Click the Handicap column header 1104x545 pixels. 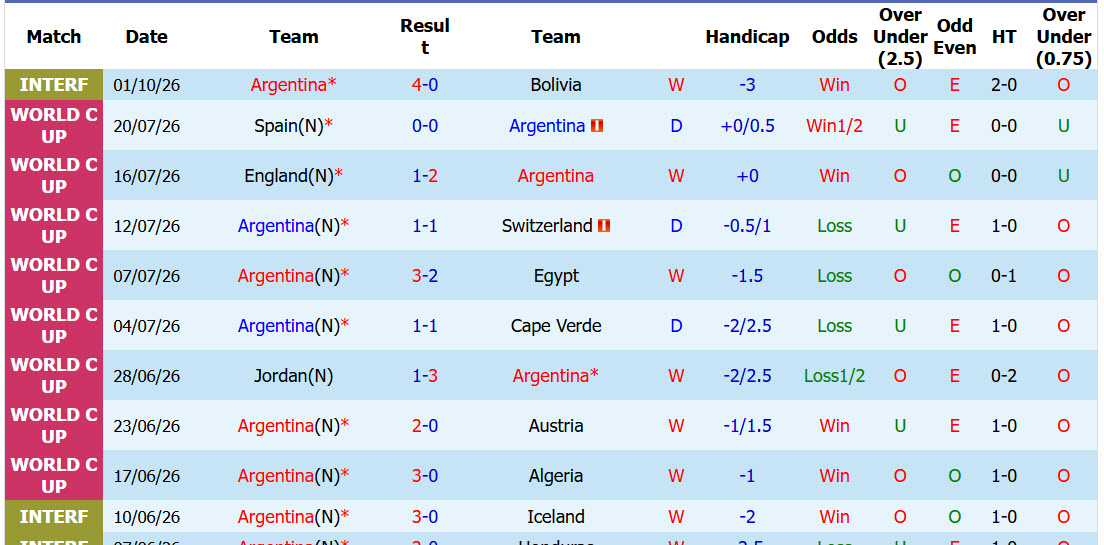click(x=747, y=37)
